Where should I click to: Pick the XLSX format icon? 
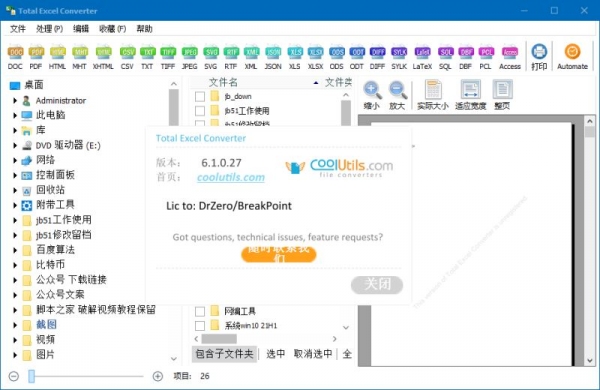tap(316, 57)
